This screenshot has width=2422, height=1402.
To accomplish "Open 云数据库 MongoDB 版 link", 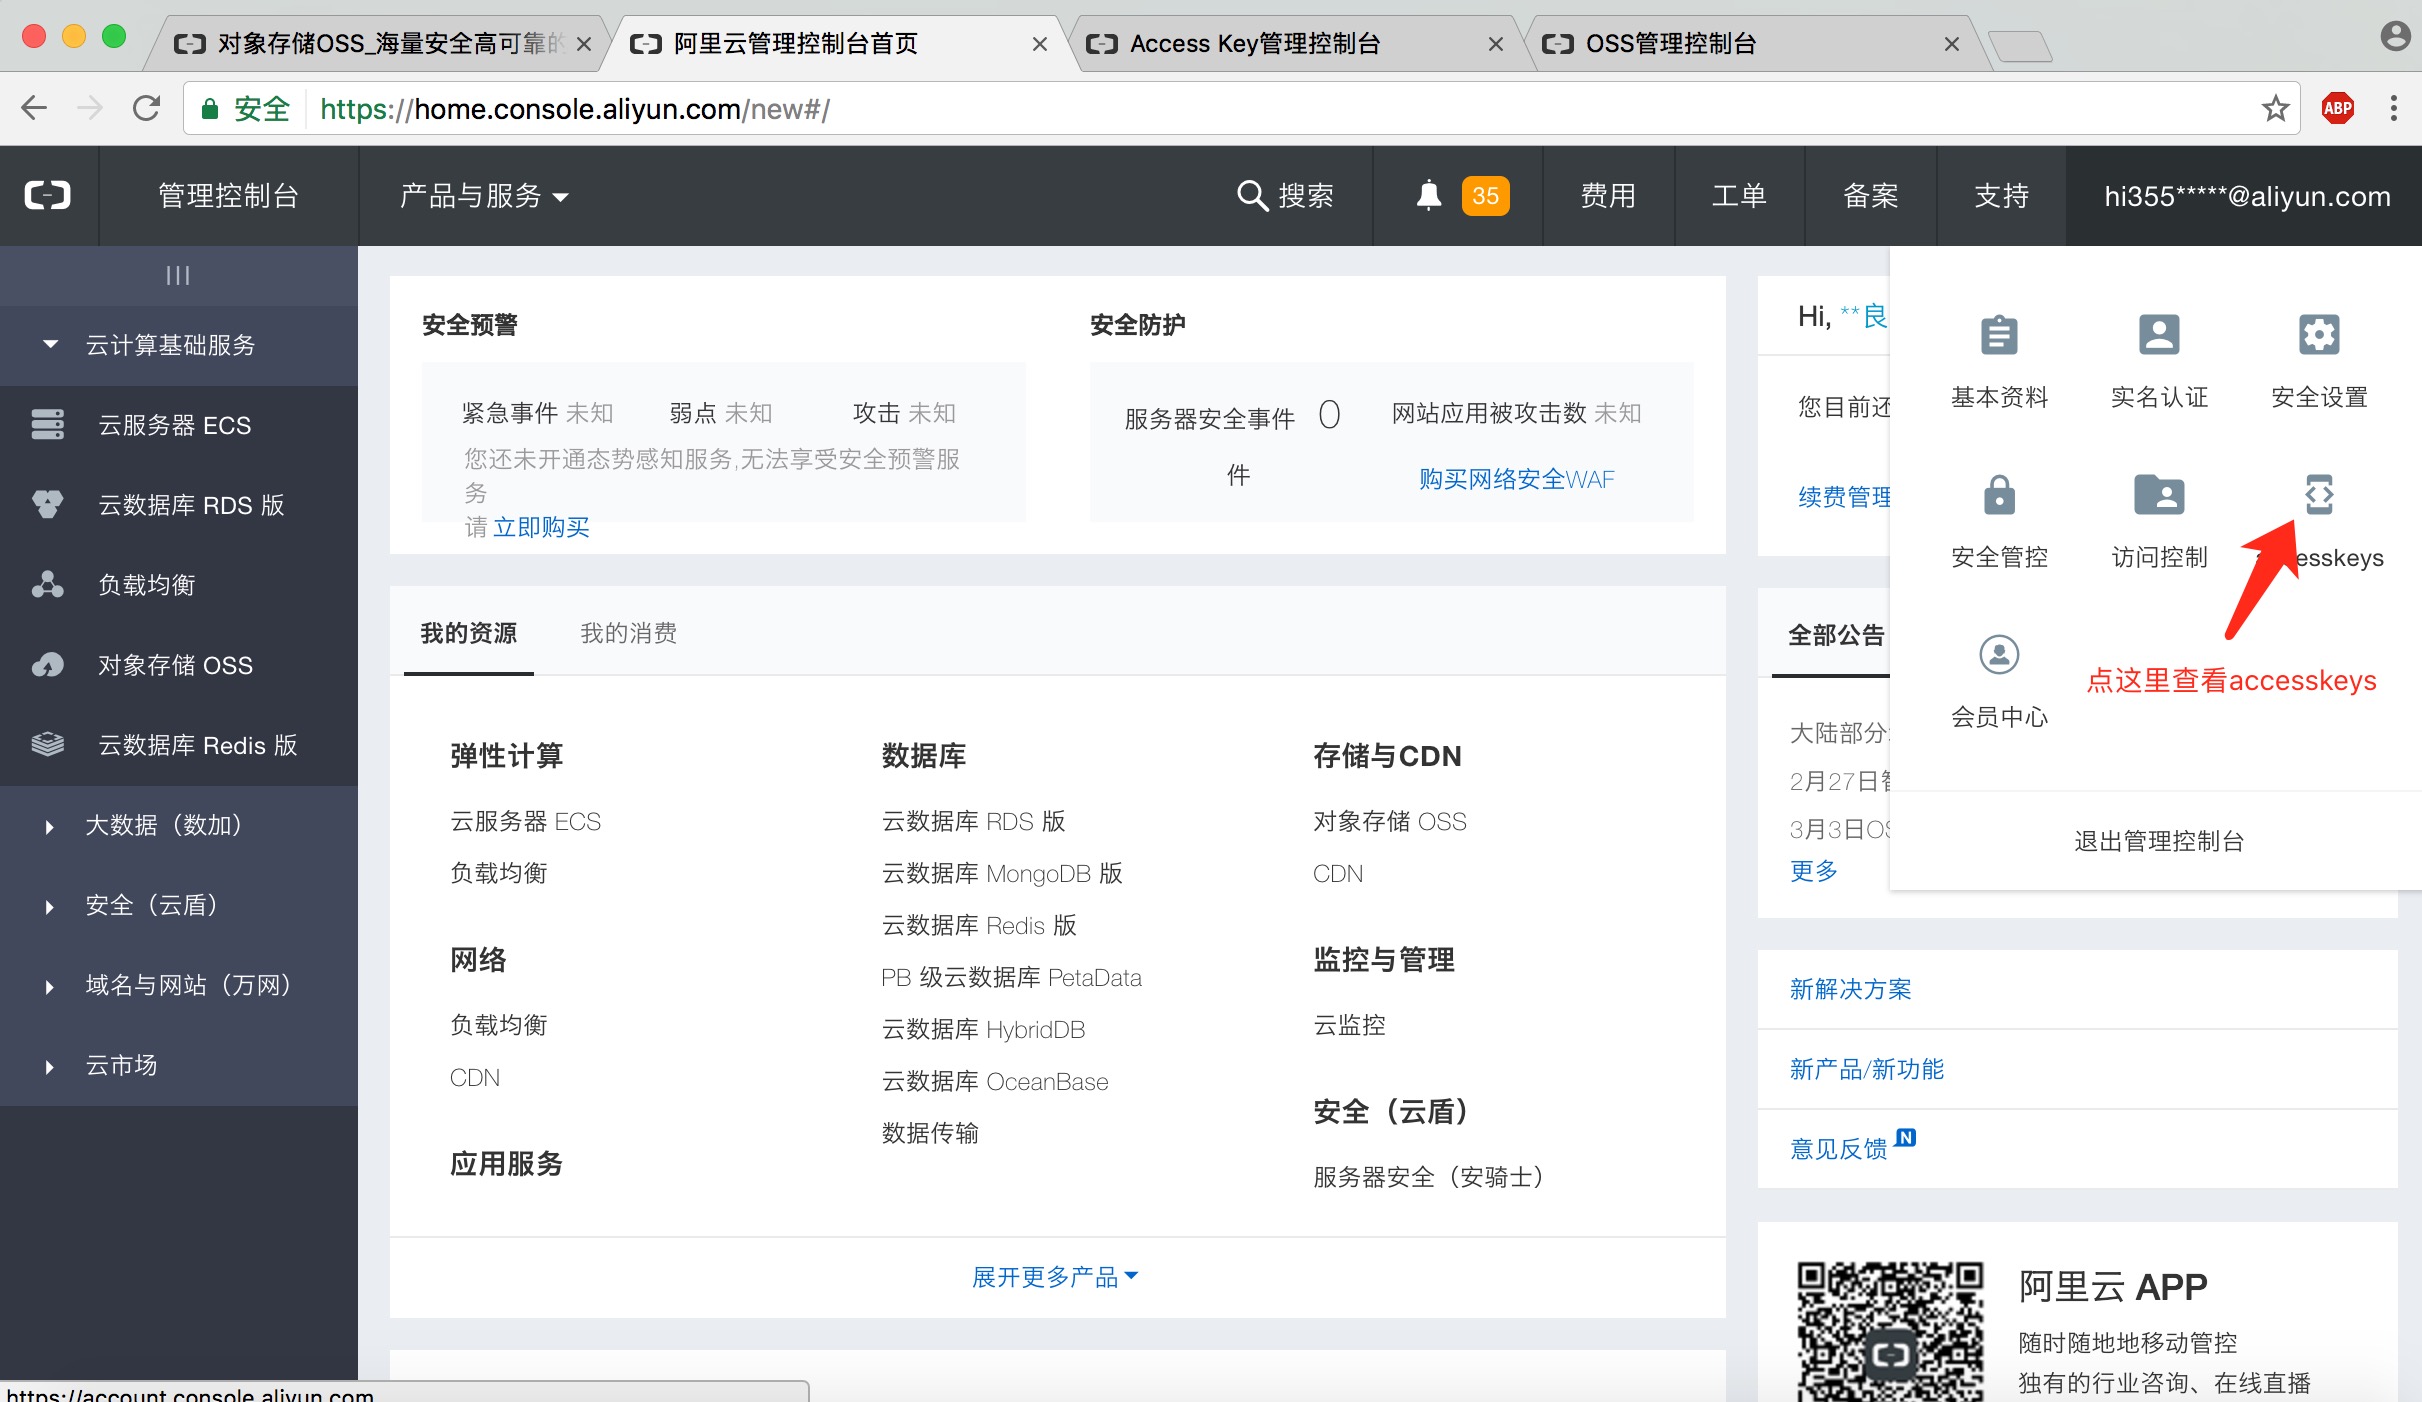I will tap(1001, 873).
